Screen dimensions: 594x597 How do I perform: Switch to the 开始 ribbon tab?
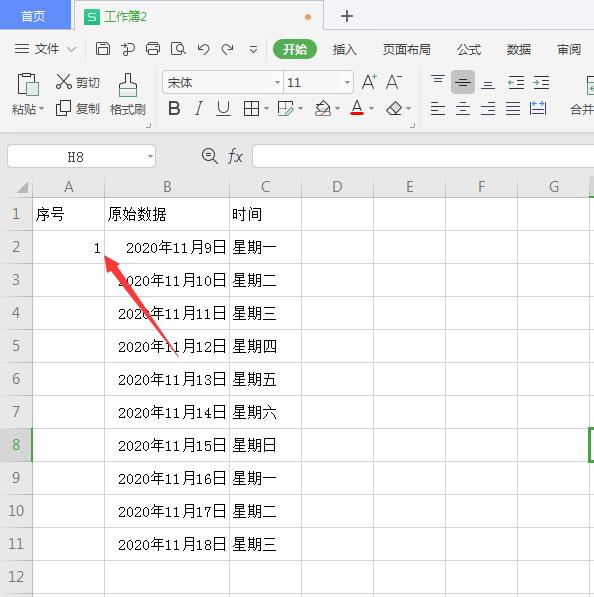(295, 49)
